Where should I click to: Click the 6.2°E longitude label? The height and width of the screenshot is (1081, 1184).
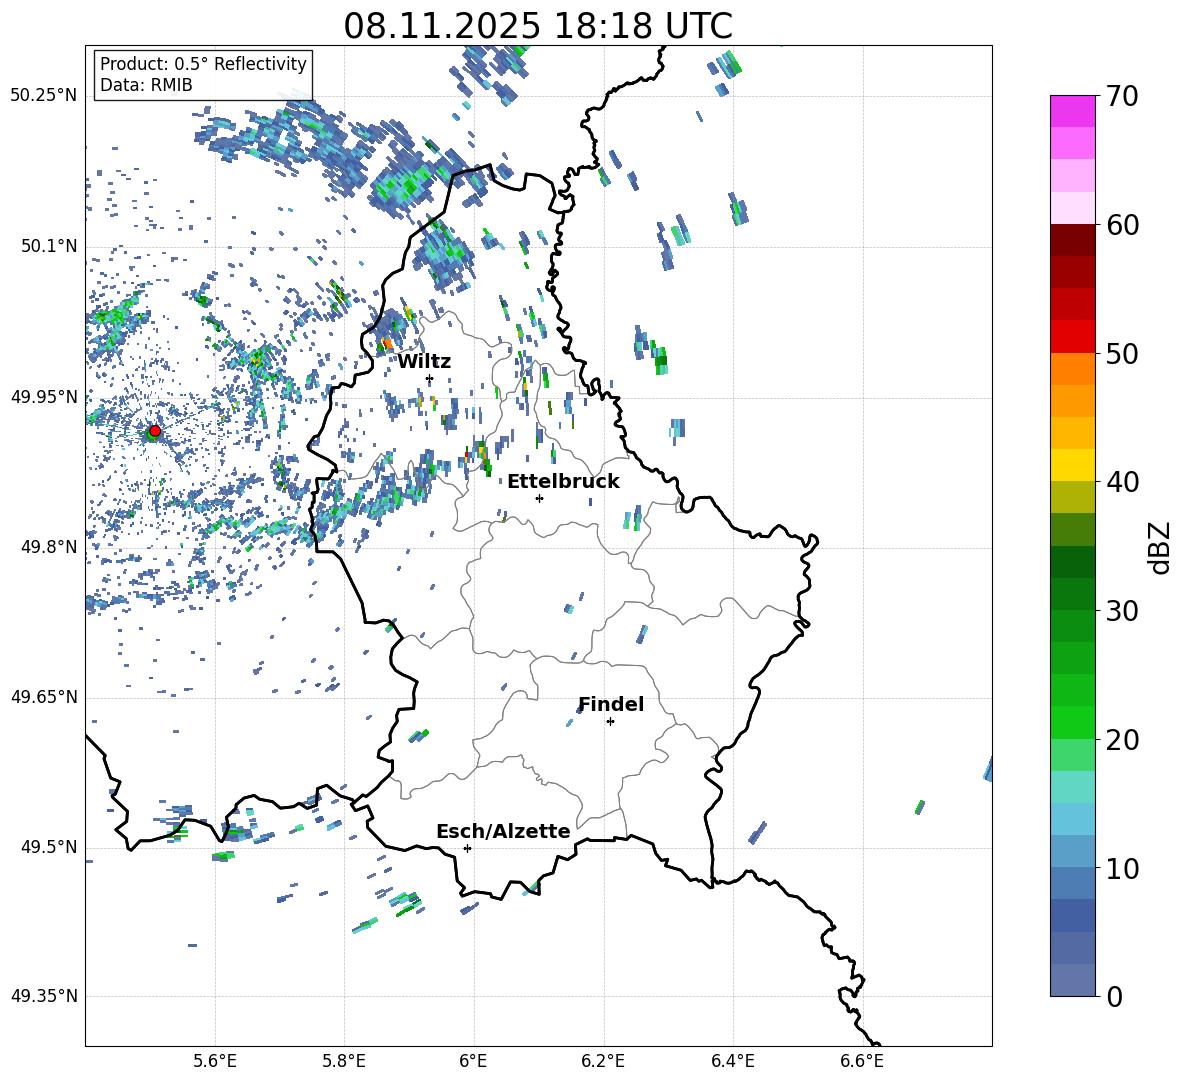tap(603, 1061)
